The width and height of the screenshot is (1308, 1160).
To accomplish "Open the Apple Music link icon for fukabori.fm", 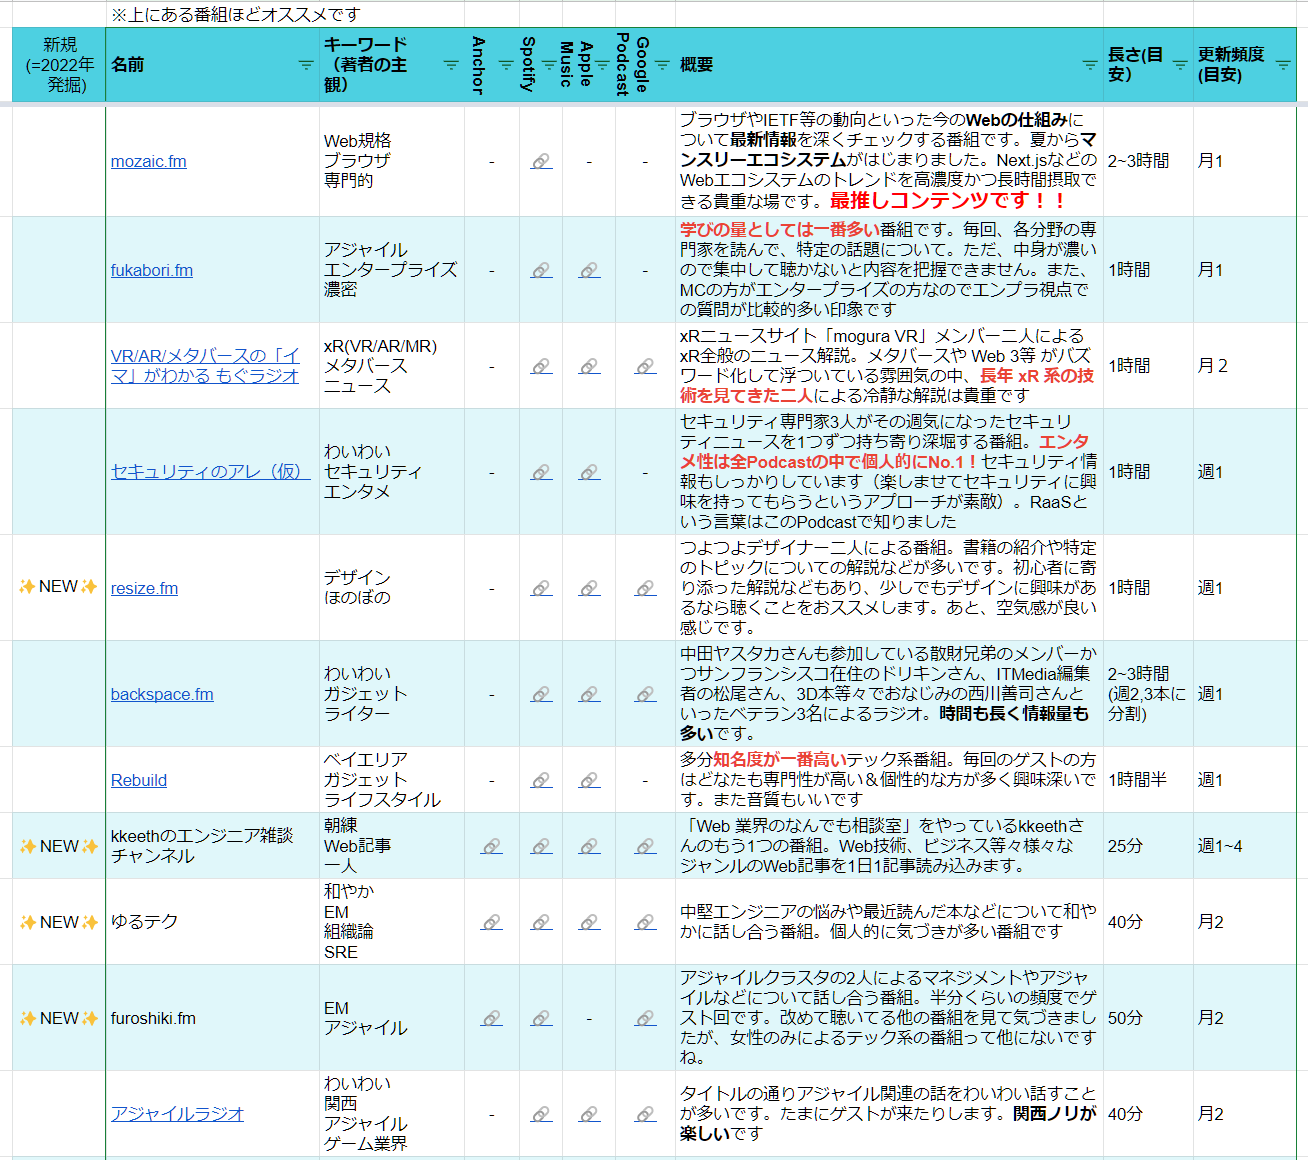I will click(x=589, y=270).
